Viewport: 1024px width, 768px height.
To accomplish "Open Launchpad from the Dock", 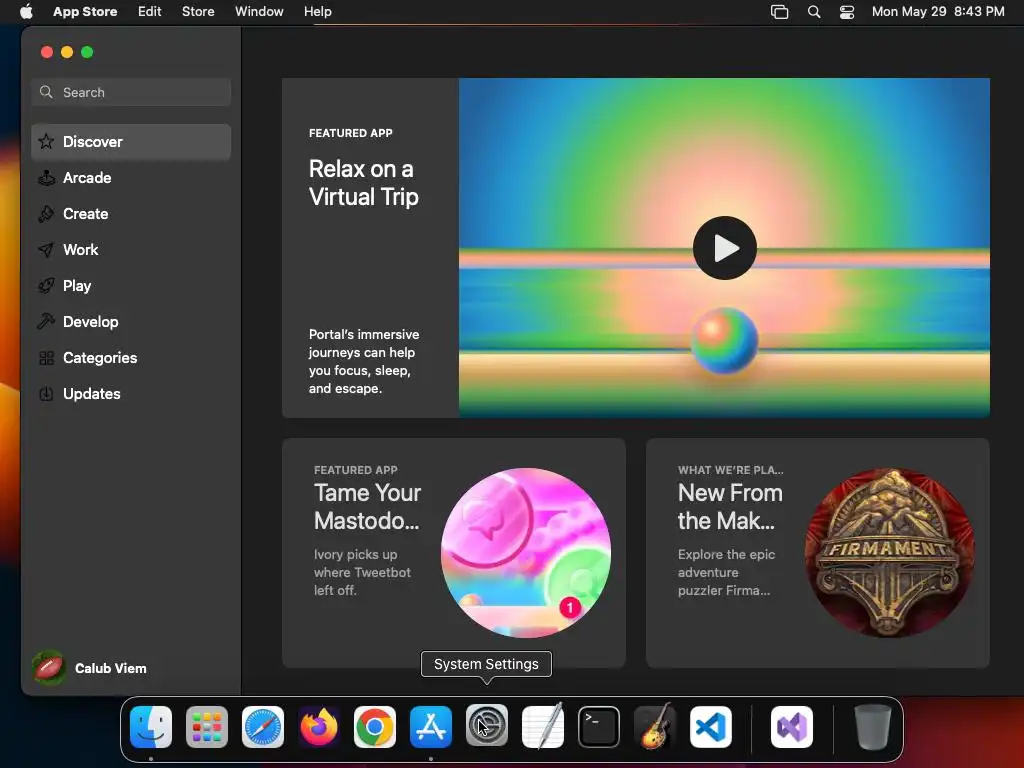I will click(207, 727).
